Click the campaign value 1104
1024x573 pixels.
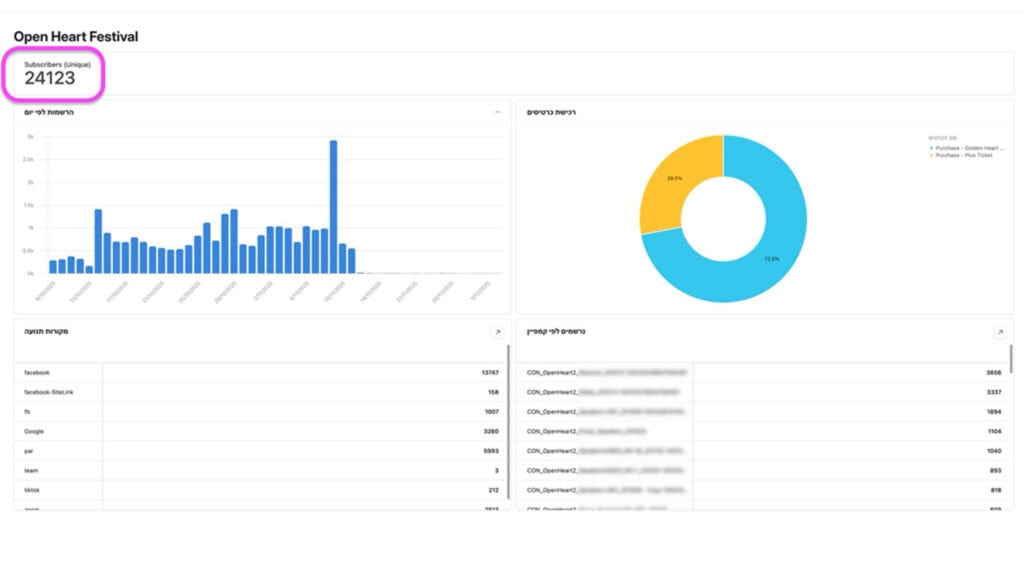pyautogui.click(x=995, y=431)
